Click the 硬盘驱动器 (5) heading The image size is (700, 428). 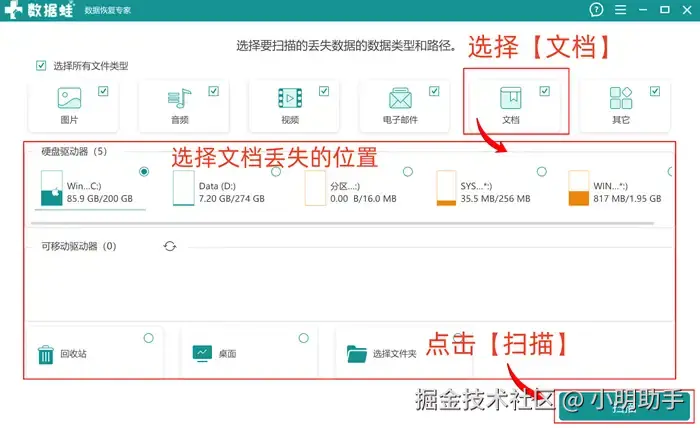click(74, 152)
